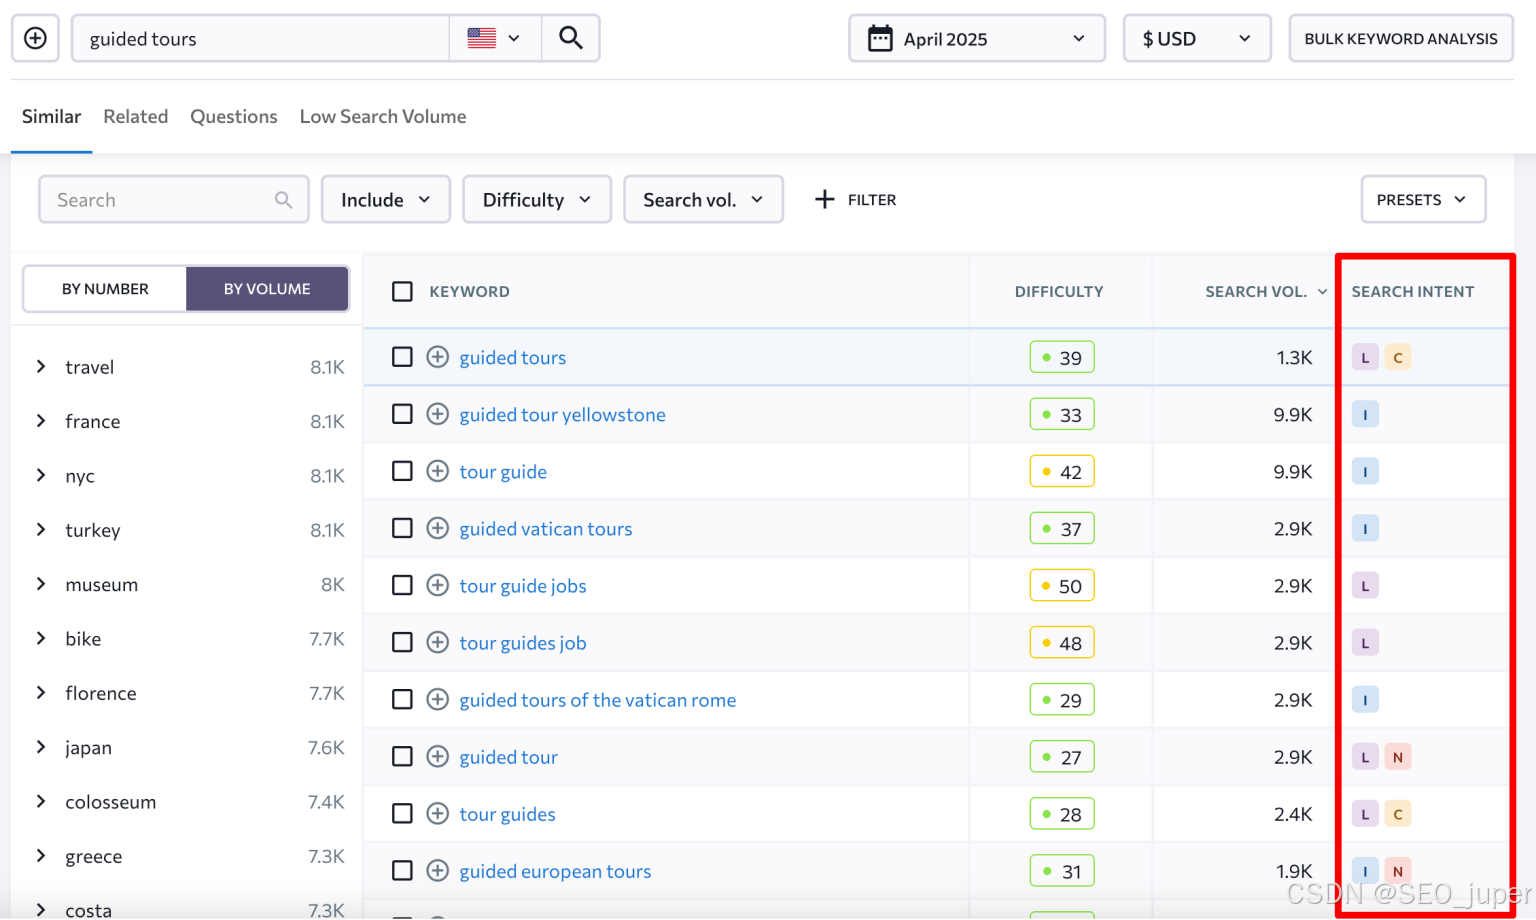The image size is (1536, 920).
Task: Open the country flag dropdown
Action: 495,38
